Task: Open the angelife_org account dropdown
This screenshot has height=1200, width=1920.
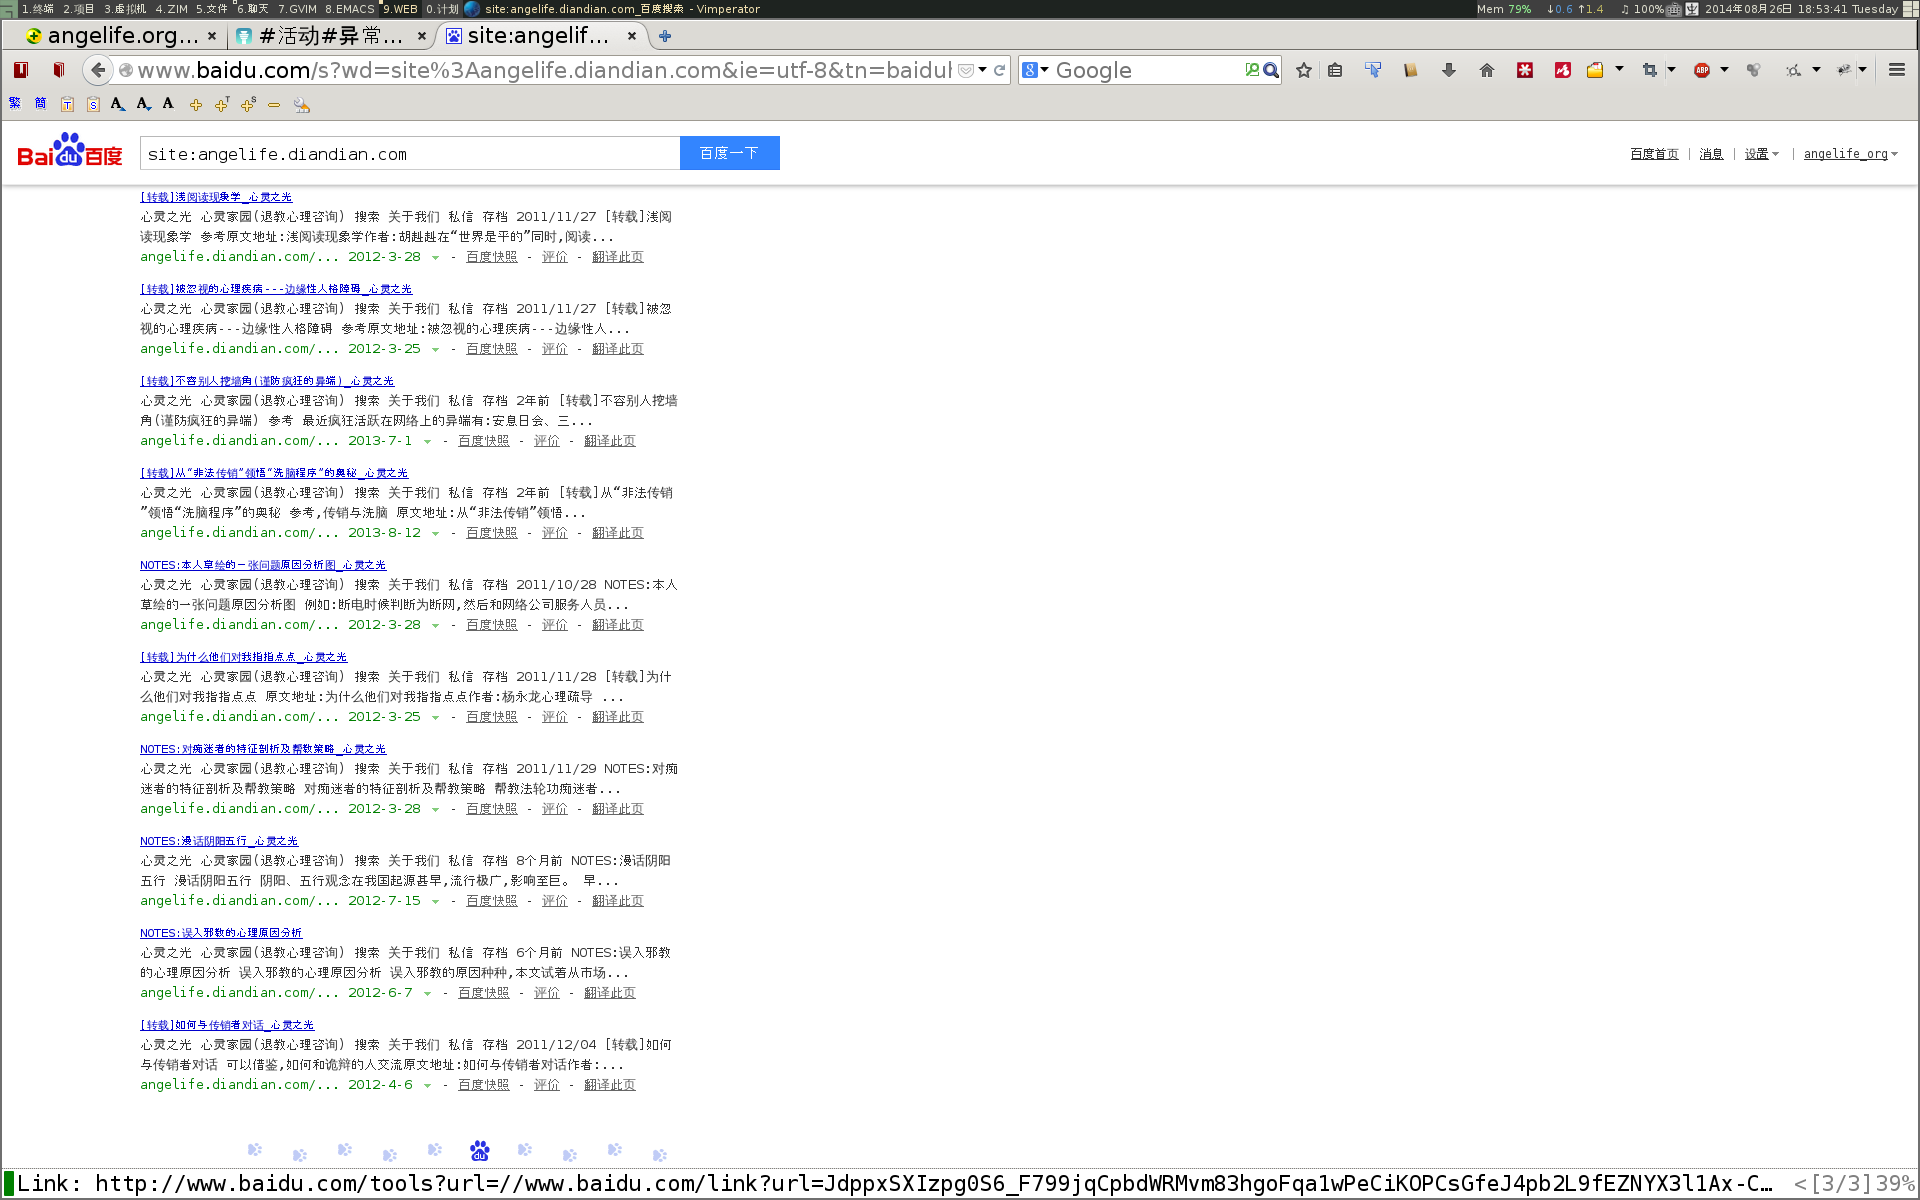Action: click(1850, 154)
